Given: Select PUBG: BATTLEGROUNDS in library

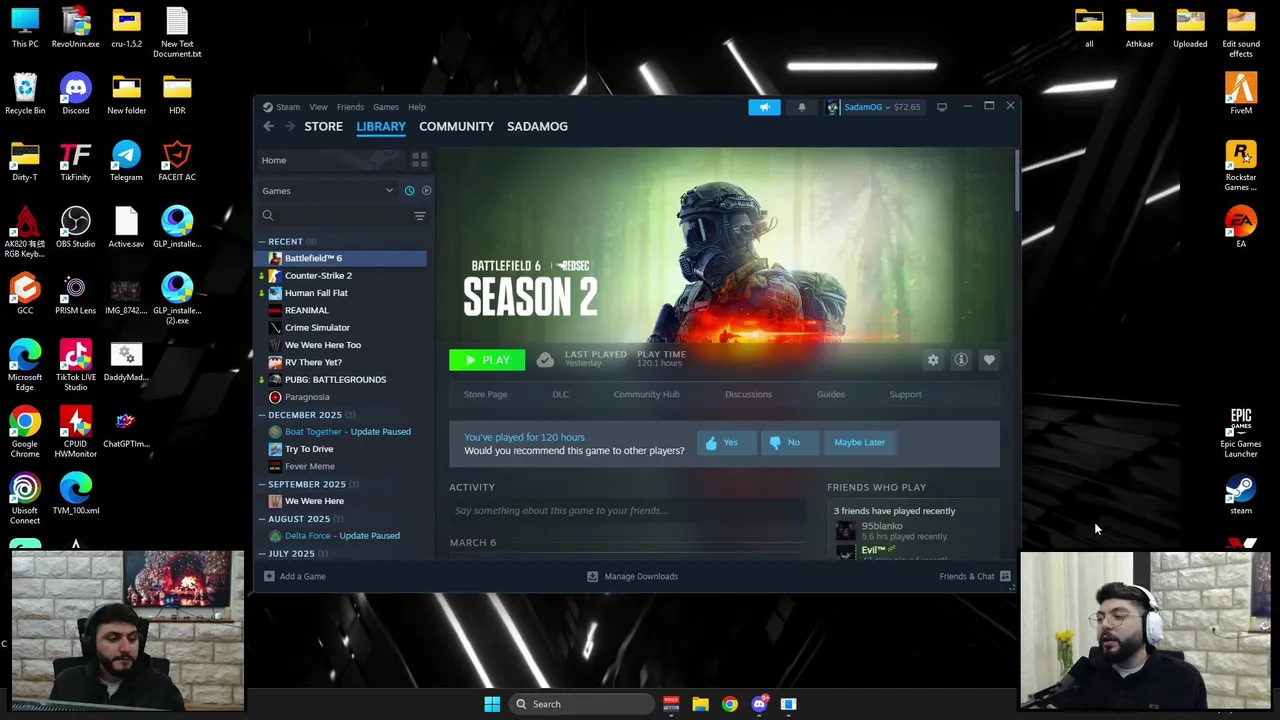Looking at the screenshot, I should pos(335,380).
